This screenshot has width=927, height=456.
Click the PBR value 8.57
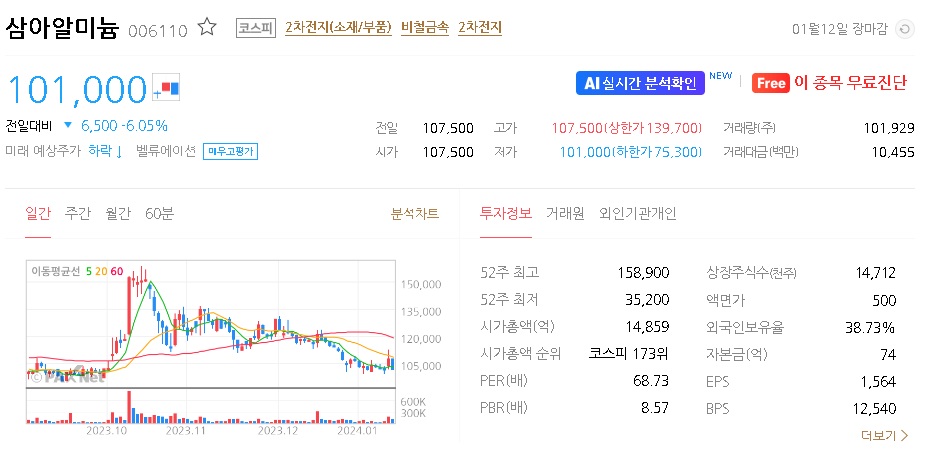tap(655, 408)
